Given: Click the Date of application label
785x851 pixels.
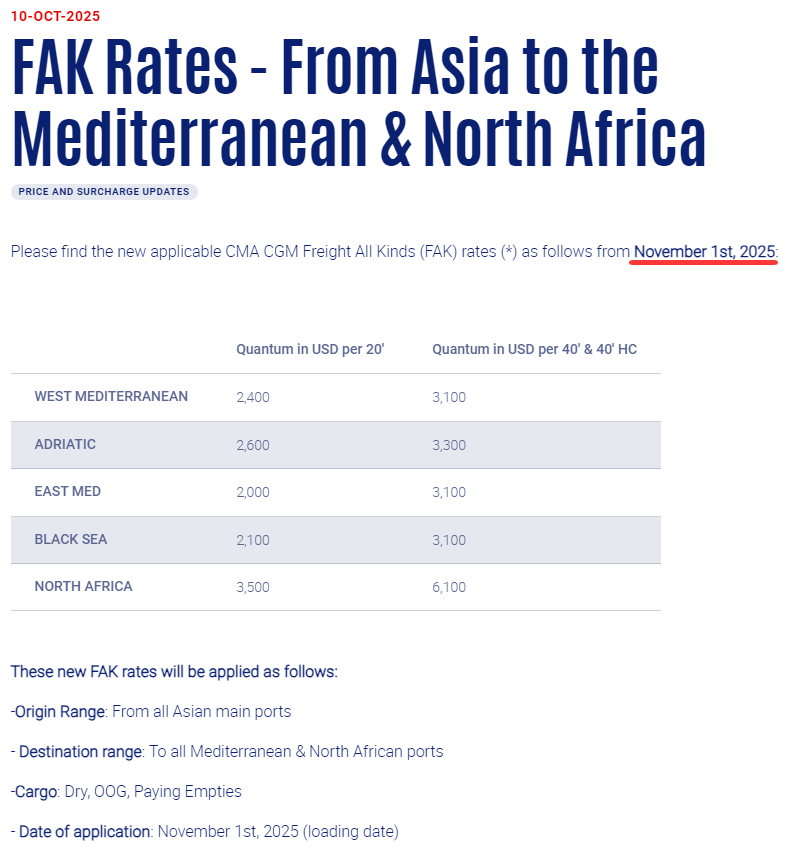Looking at the screenshot, I should click(x=84, y=831).
